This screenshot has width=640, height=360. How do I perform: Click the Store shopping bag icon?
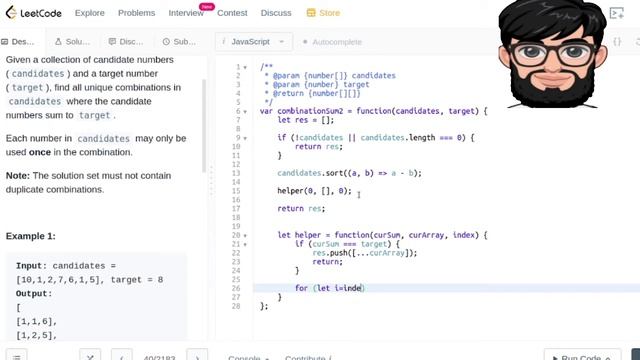pyautogui.click(x=311, y=13)
